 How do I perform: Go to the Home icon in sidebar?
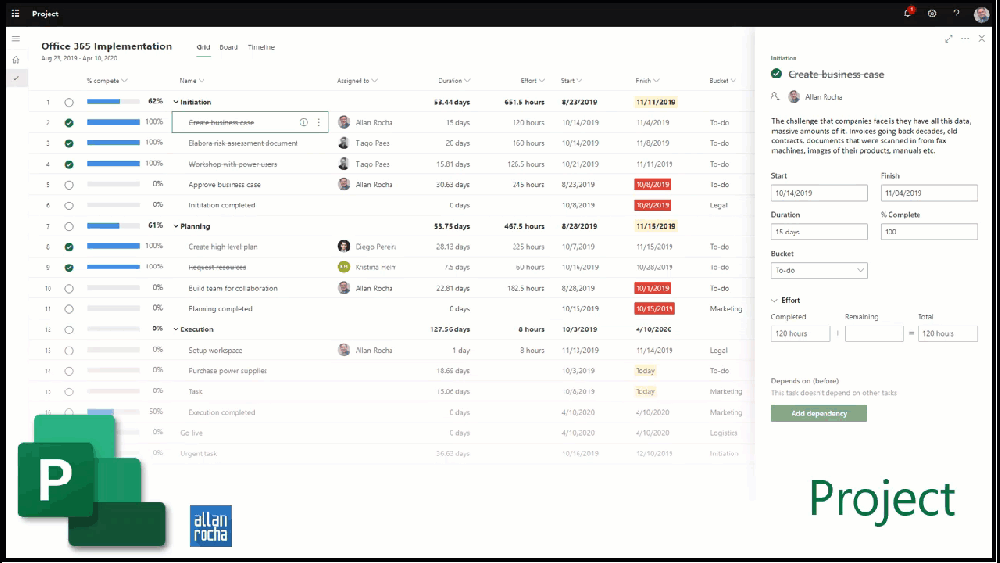coord(16,60)
